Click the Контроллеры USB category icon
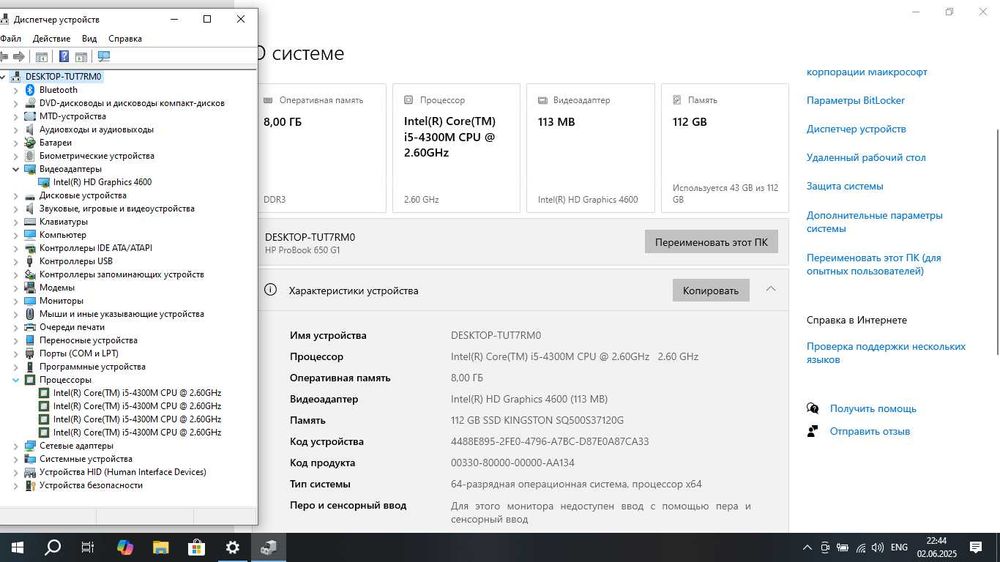 (30, 262)
